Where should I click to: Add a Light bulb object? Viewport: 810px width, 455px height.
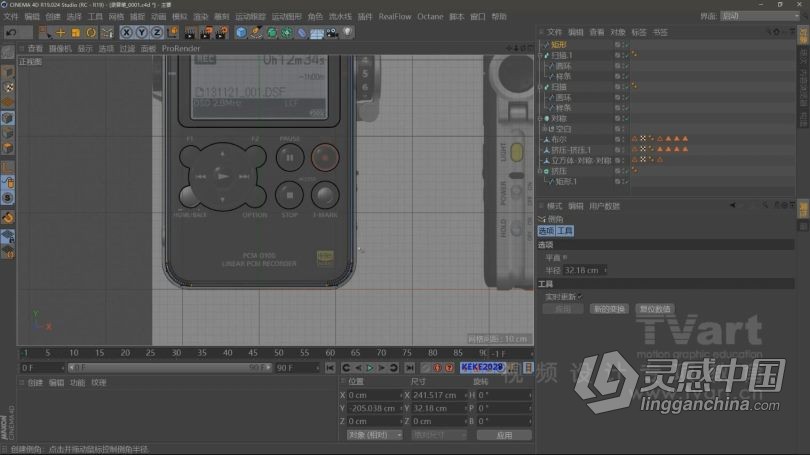348,33
